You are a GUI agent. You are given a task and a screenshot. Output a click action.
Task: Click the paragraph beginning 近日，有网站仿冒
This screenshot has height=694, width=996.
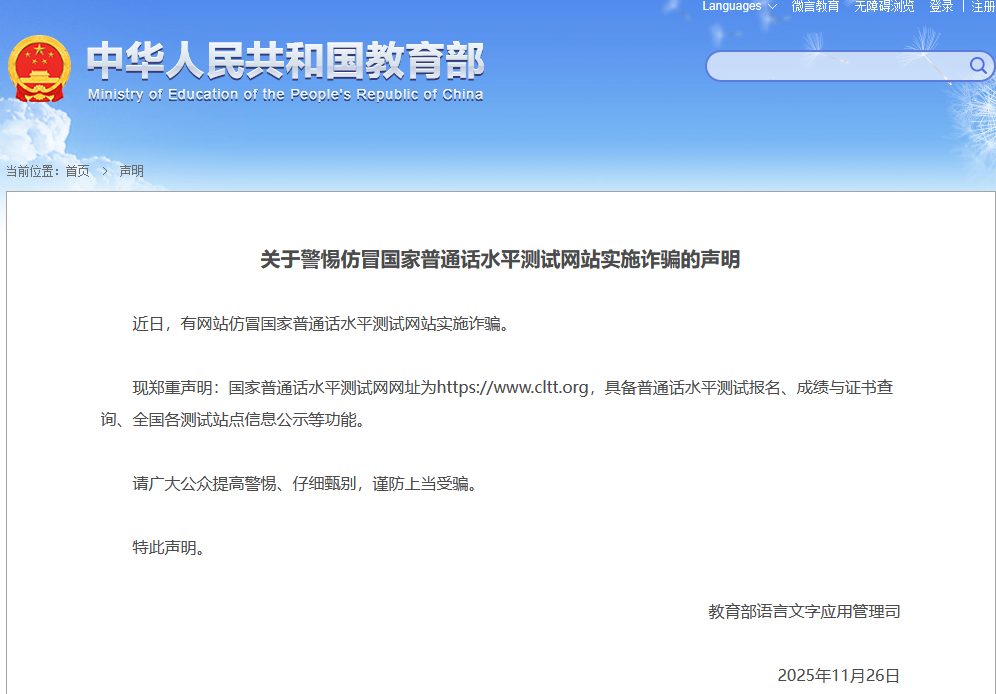coord(320,324)
